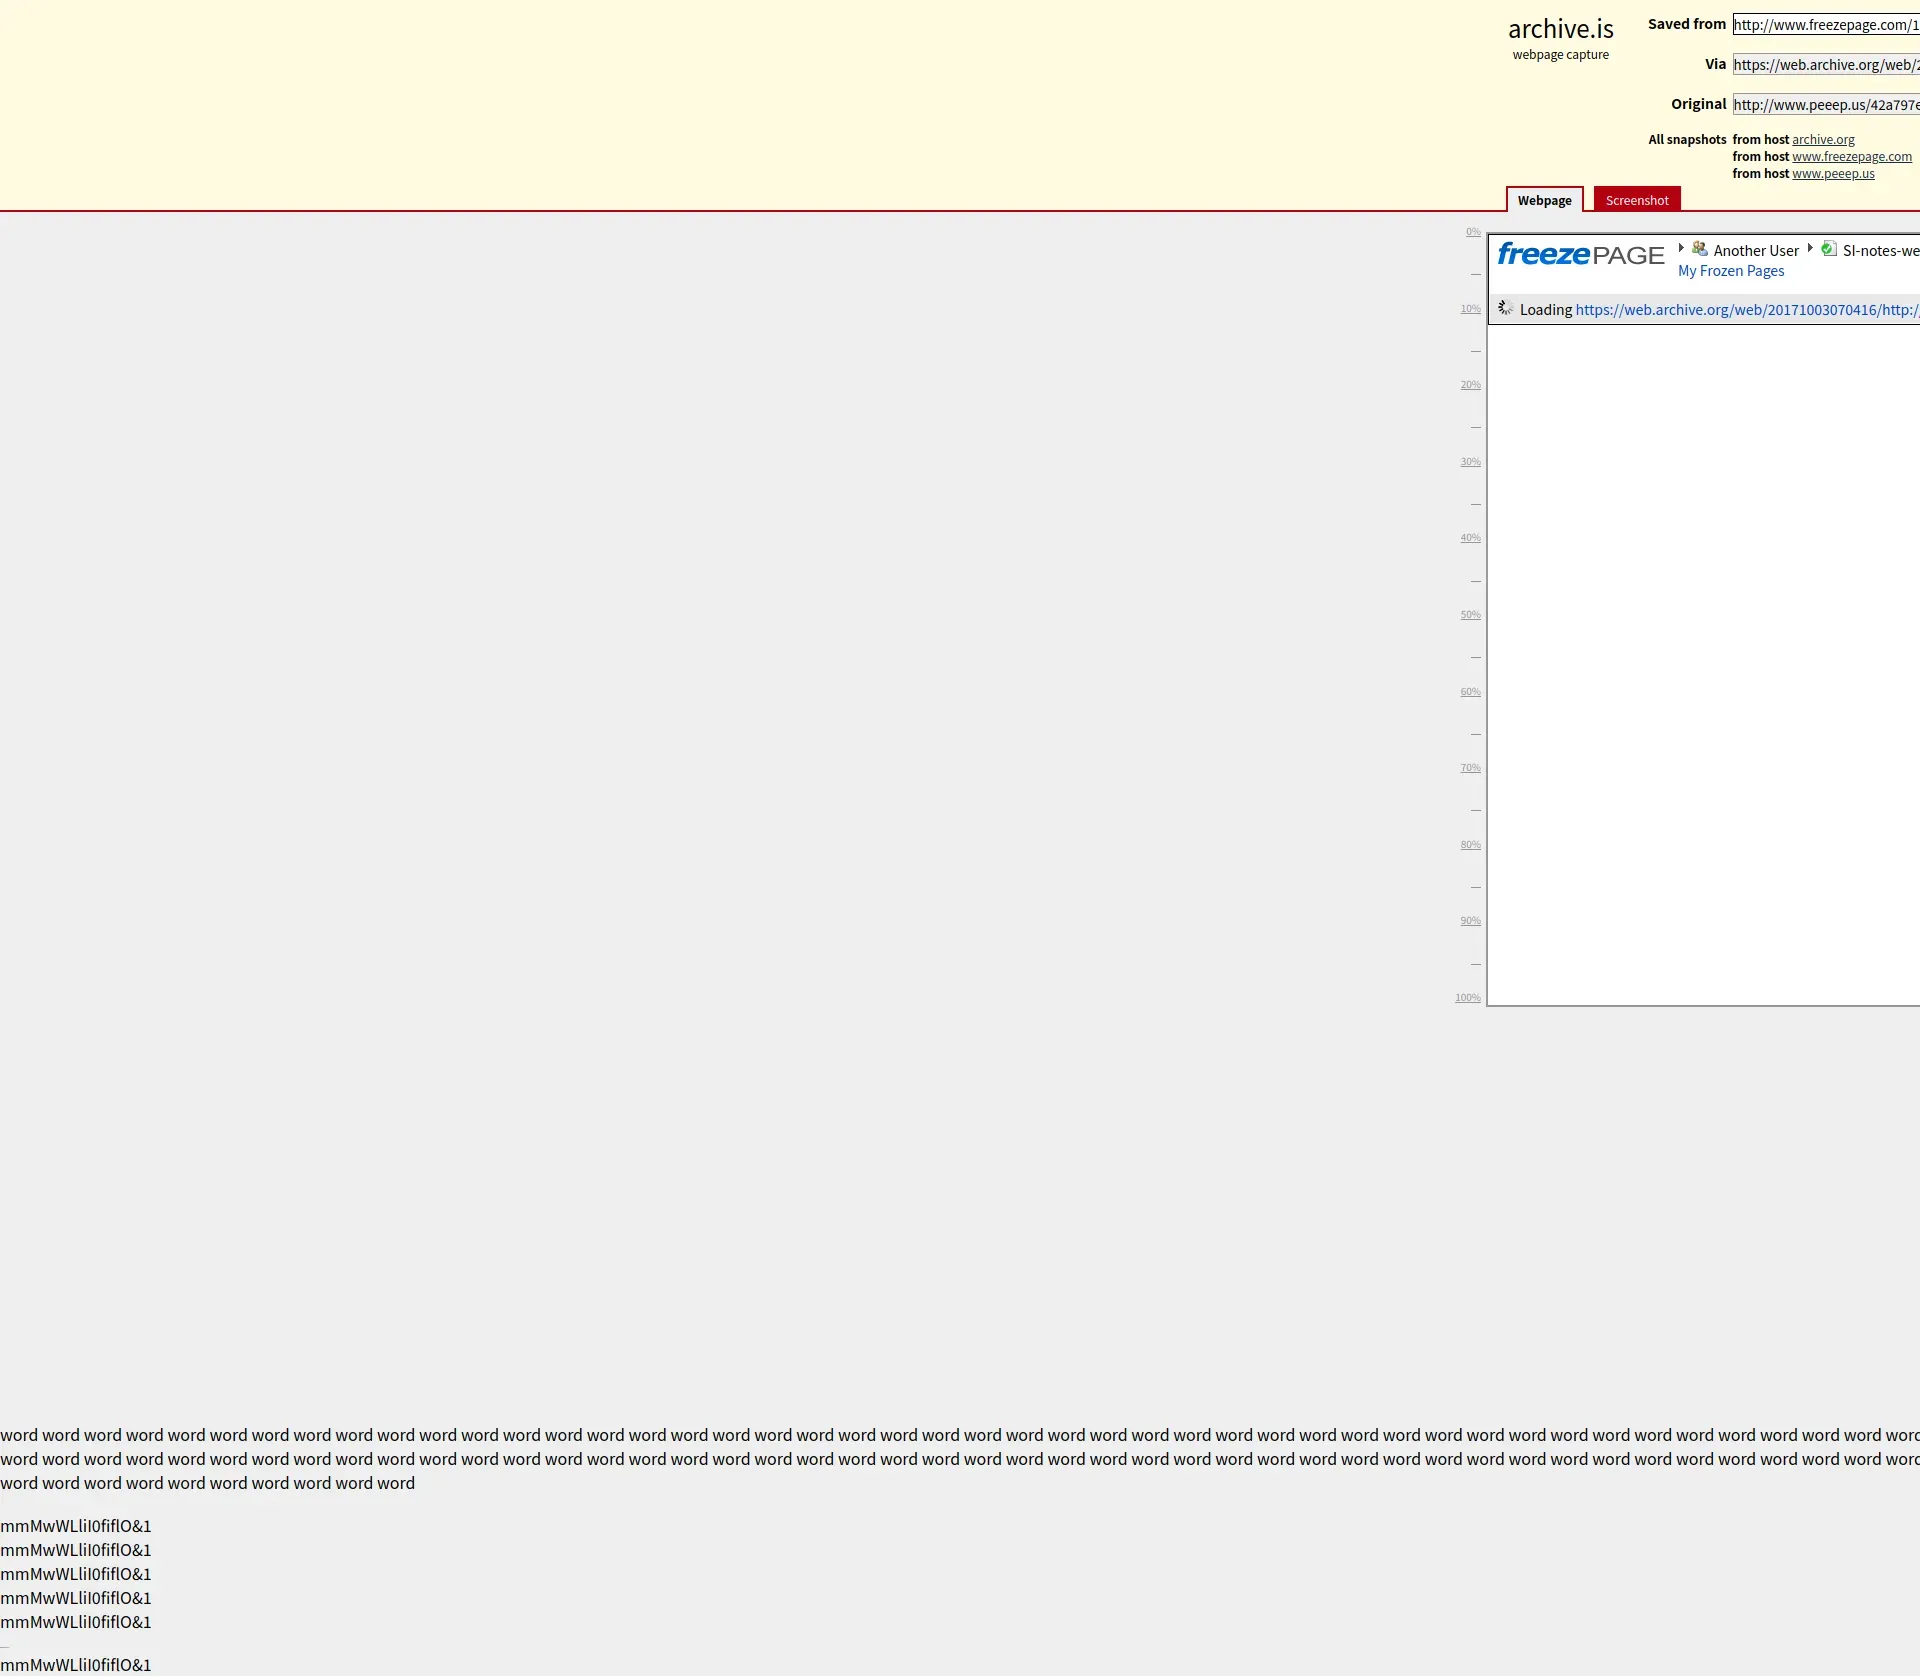Click breadcrumb arrow before SI-notes page
Screen dimensions: 1920x1676
click(x=1809, y=248)
